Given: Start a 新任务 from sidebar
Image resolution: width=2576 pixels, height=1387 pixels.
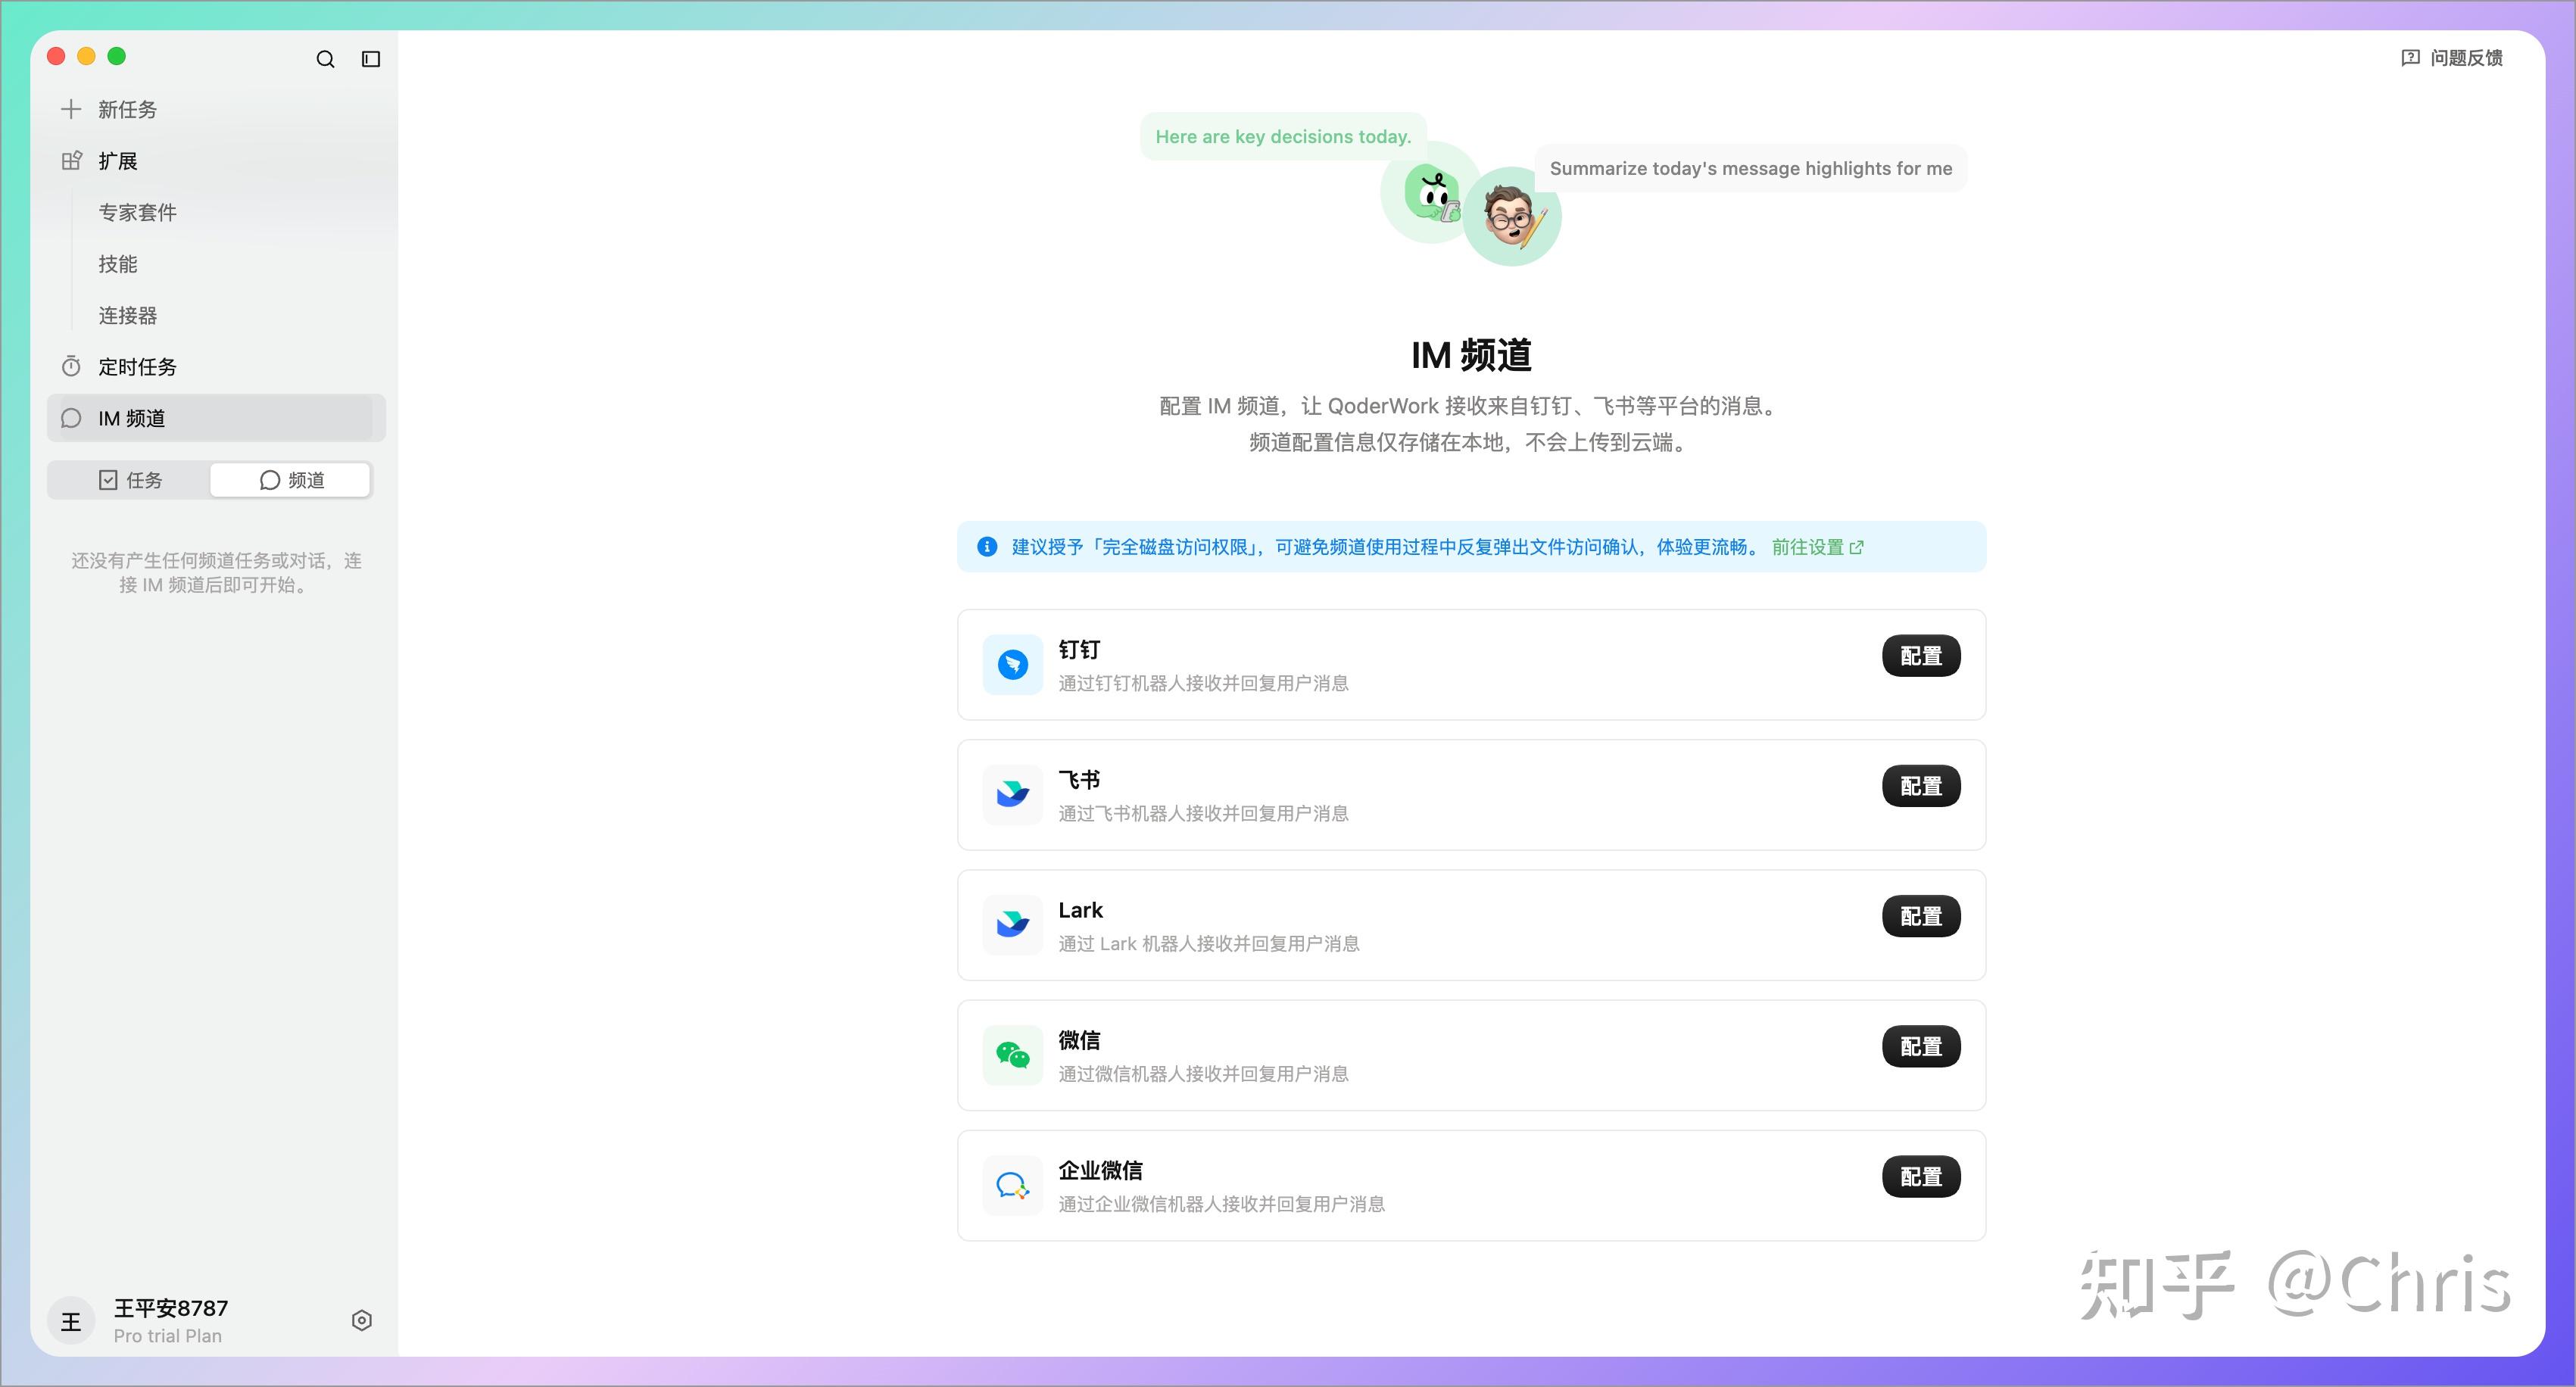Looking at the screenshot, I should [x=216, y=109].
